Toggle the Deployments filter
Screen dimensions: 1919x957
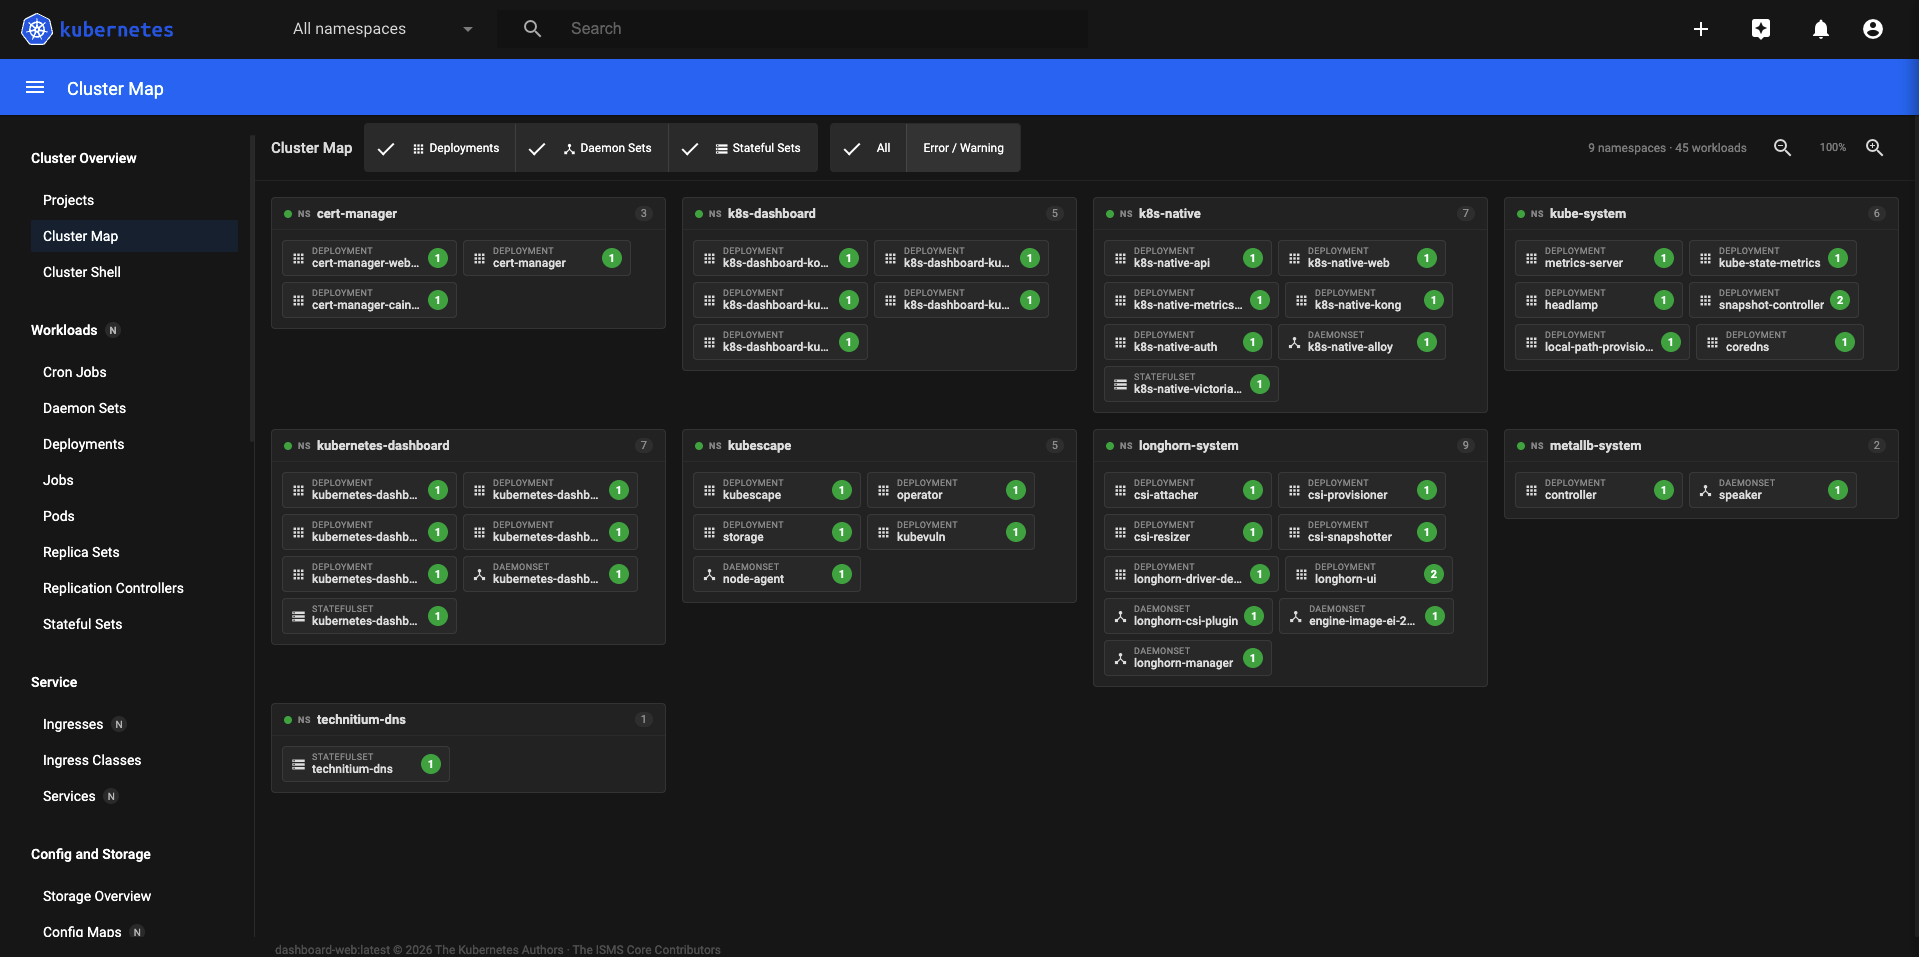click(x=440, y=148)
